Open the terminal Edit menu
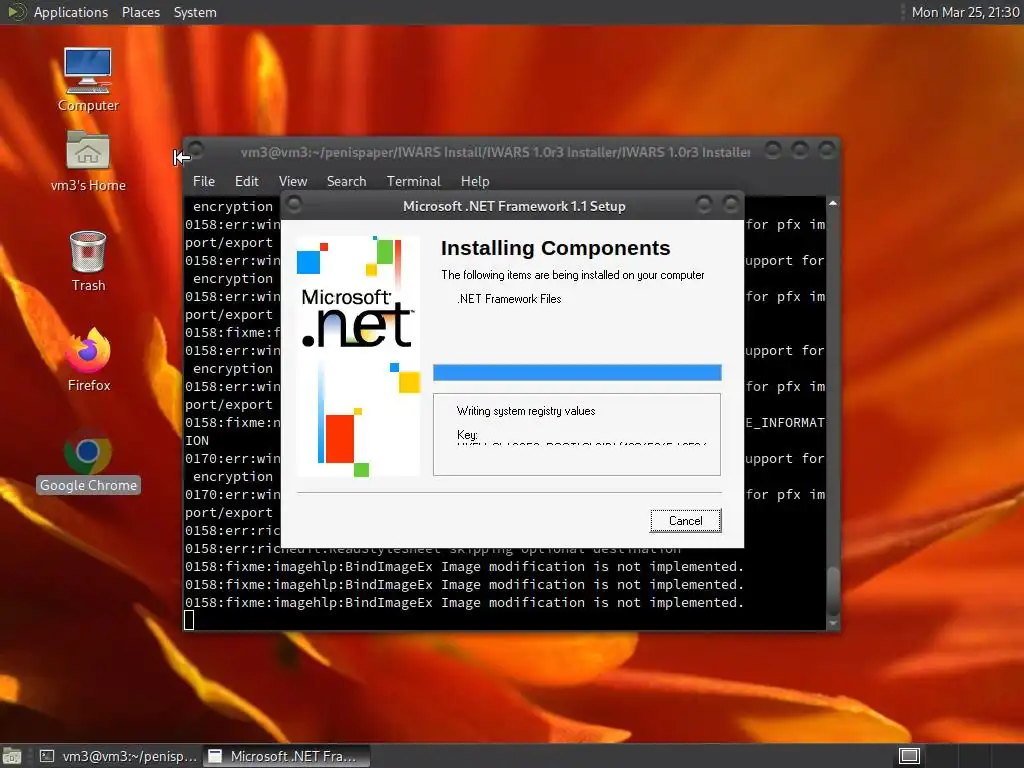 (x=246, y=181)
